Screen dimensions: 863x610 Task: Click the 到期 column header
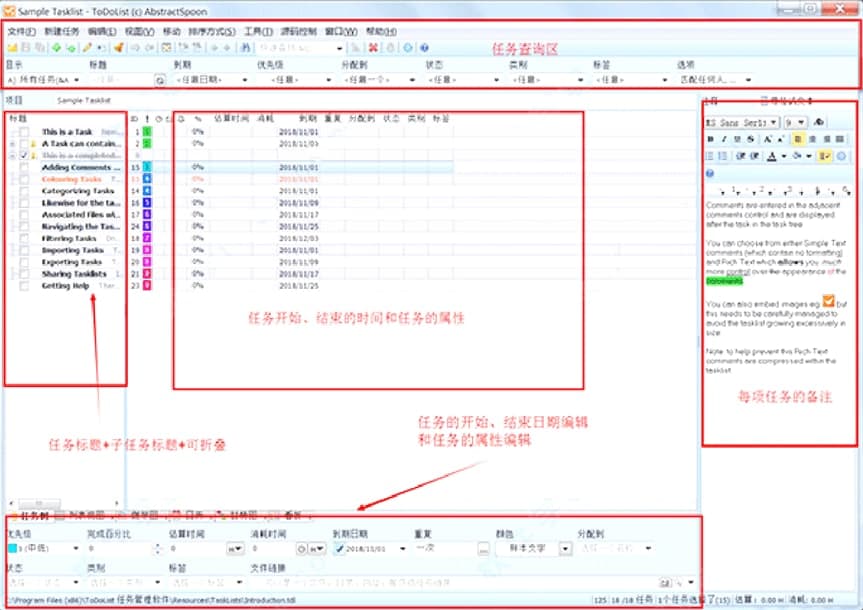click(308, 118)
